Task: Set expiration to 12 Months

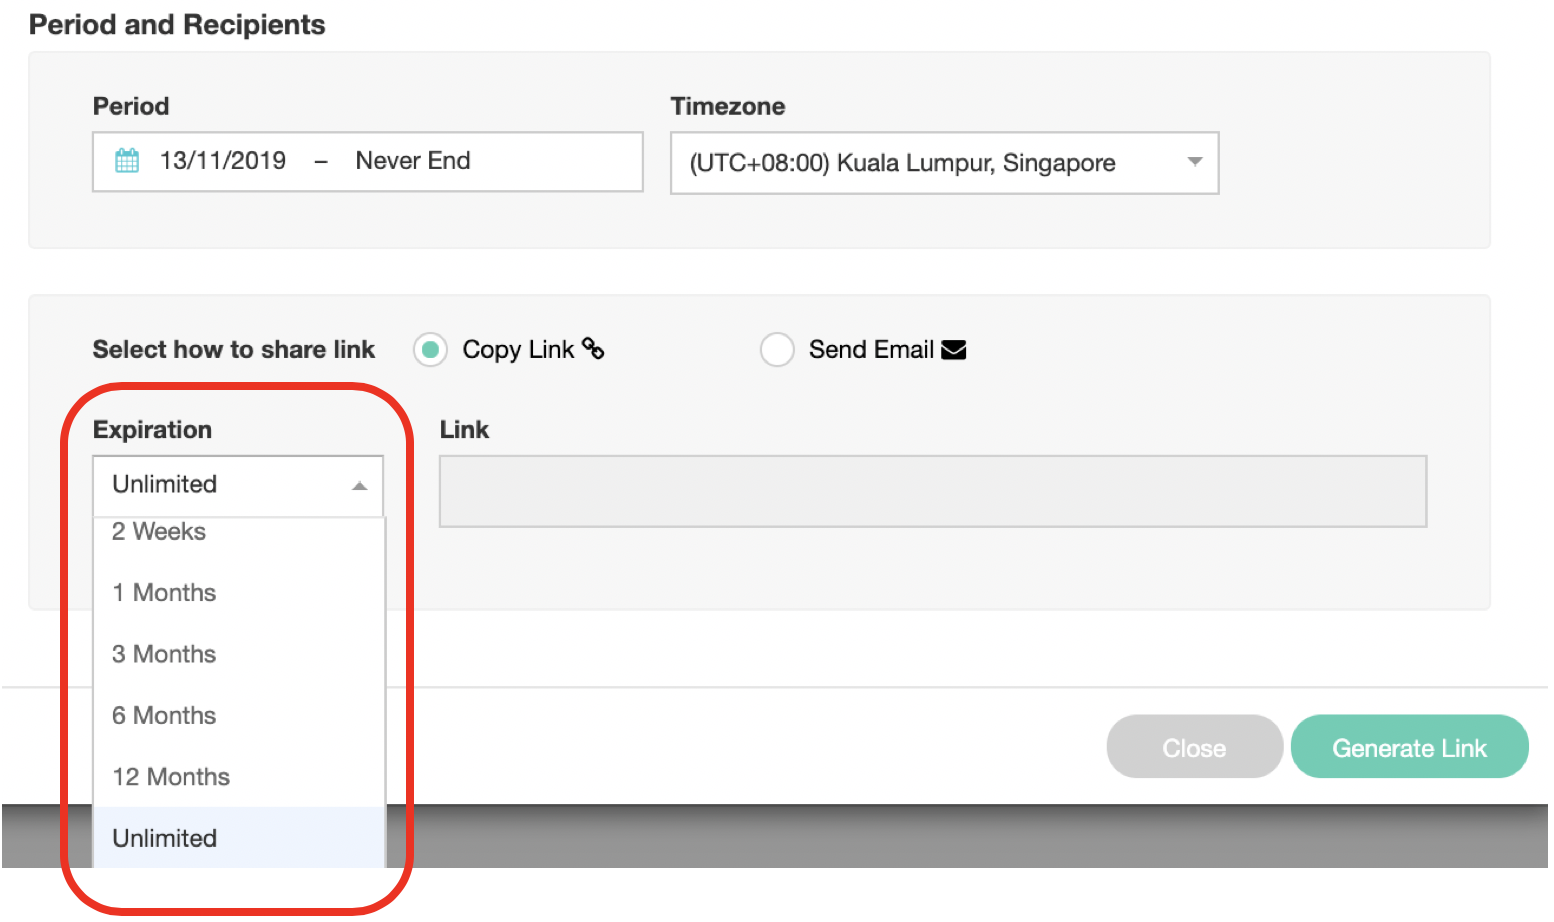Action: coord(171,777)
